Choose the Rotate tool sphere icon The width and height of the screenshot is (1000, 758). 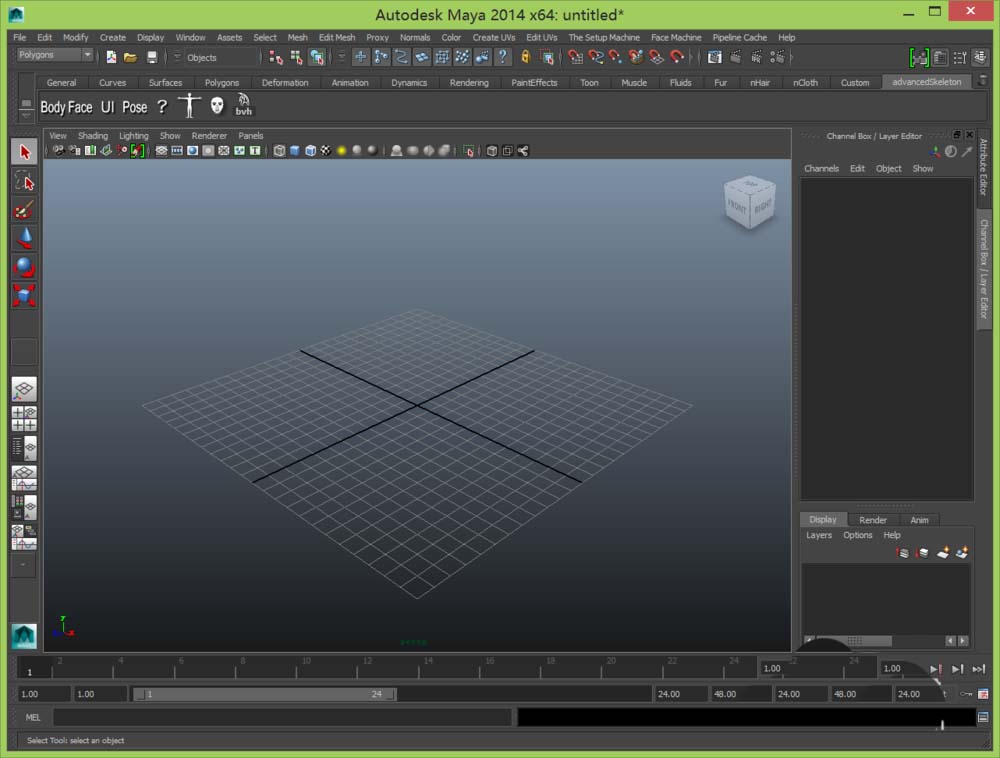click(x=24, y=267)
